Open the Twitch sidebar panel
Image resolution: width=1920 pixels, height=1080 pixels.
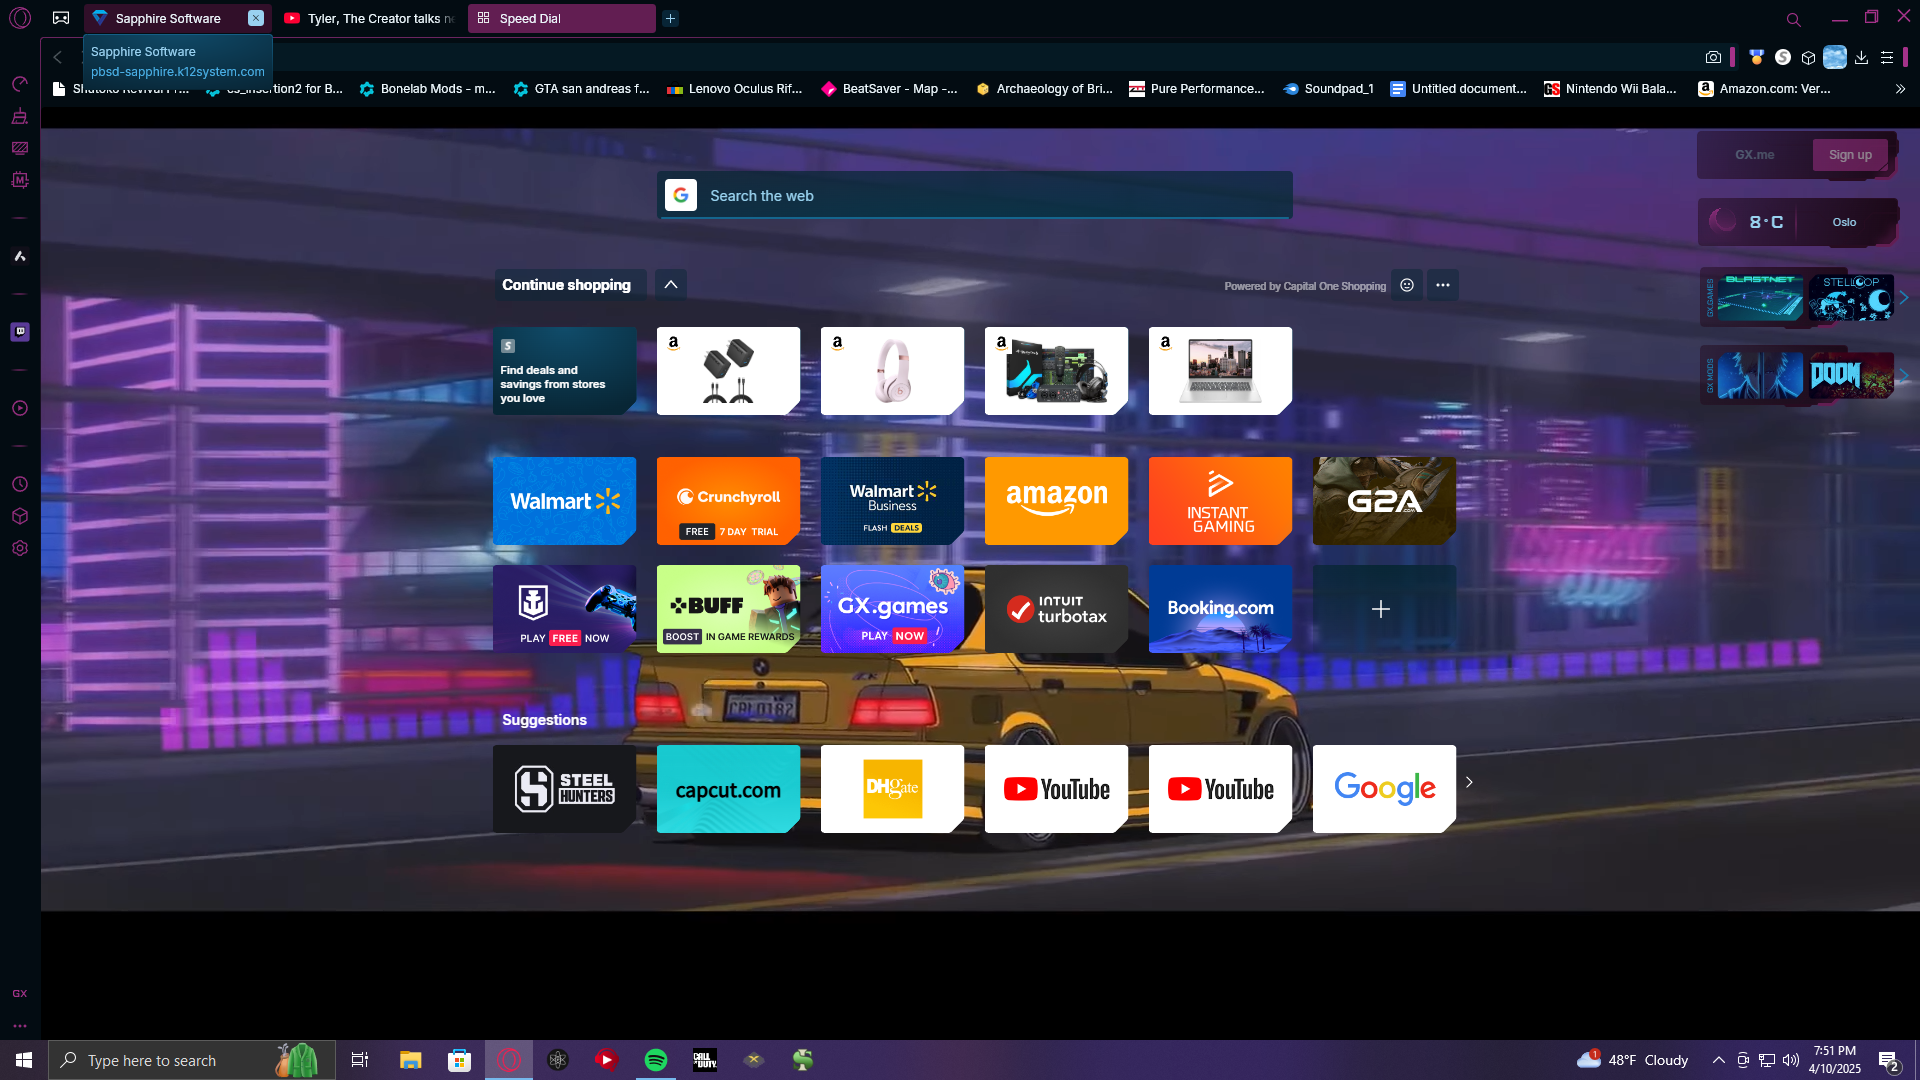tap(20, 332)
